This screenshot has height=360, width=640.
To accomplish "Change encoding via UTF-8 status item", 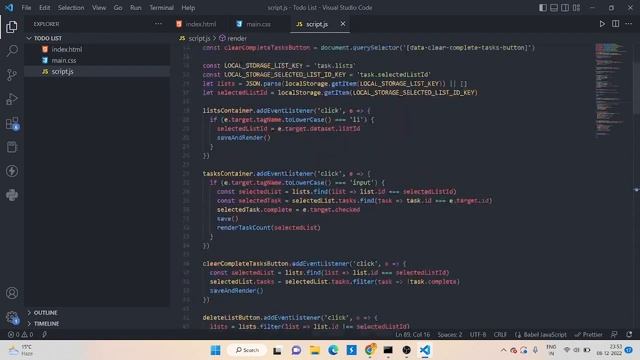I will click(478, 334).
